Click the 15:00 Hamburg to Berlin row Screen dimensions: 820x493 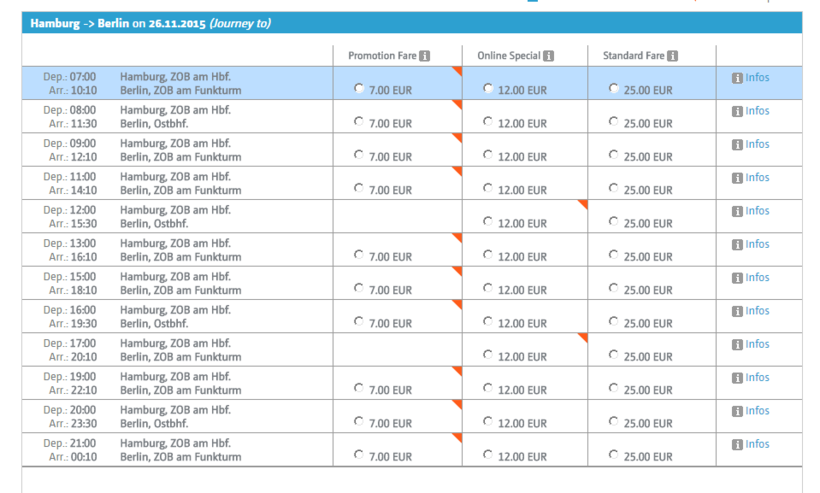(180, 283)
